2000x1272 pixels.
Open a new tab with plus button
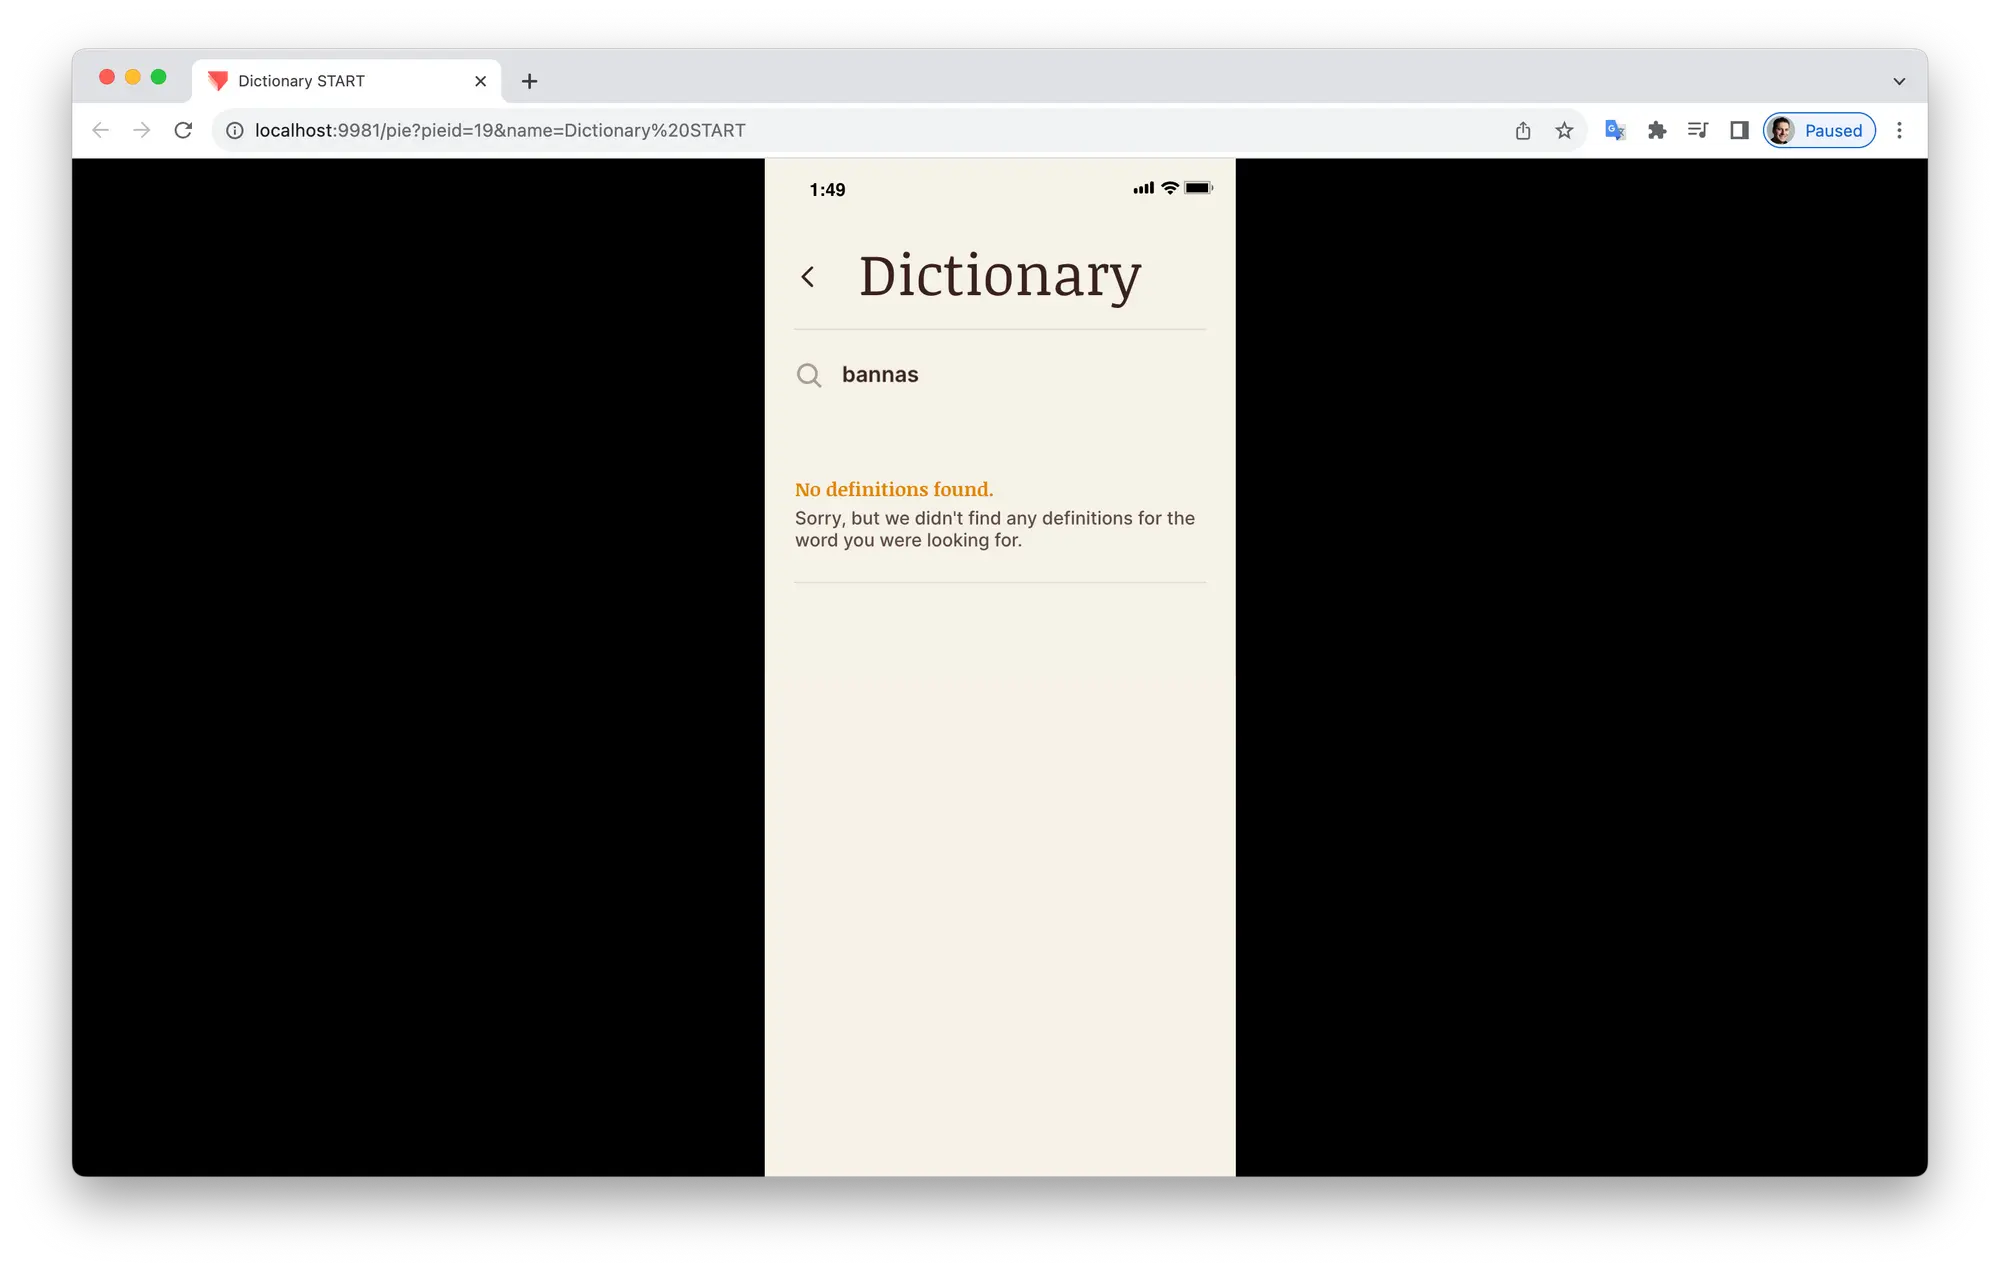point(530,81)
